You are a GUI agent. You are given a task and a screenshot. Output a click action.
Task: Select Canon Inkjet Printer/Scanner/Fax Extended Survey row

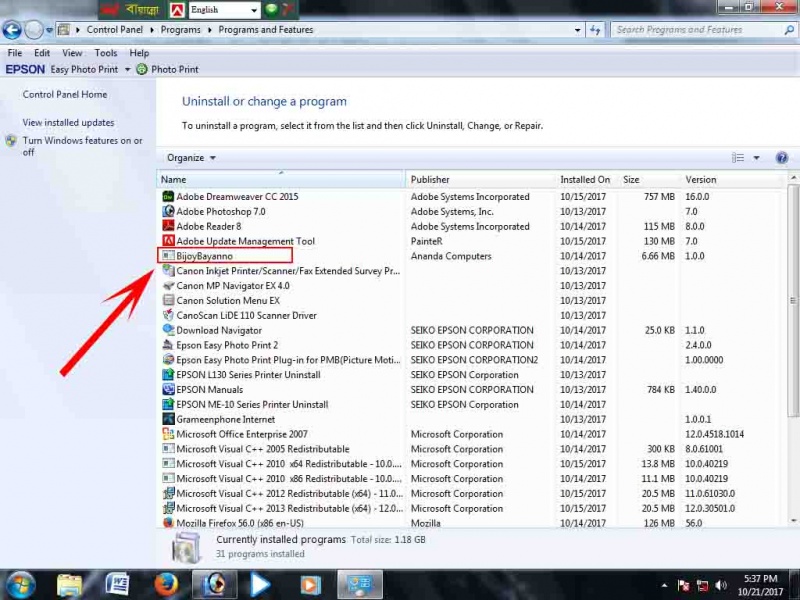point(472,271)
